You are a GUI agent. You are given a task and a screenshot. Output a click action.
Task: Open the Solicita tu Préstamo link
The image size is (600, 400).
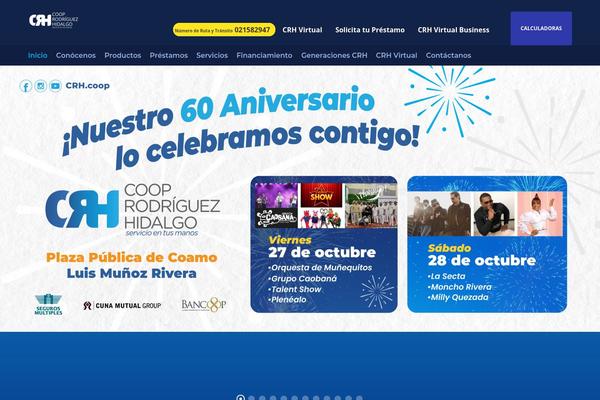click(370, 30)
